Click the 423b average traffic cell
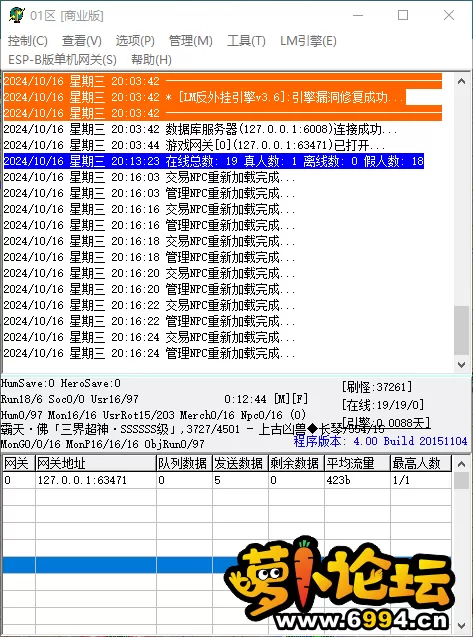Viewport: 473px width, 637px height. 357,480
